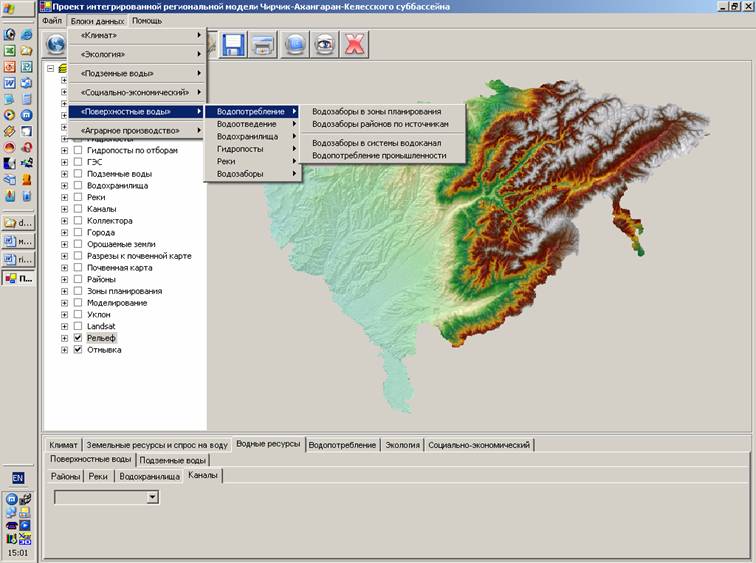Open the Файл menu
This screenshot has height=563, width=756.
coord(52,20)
